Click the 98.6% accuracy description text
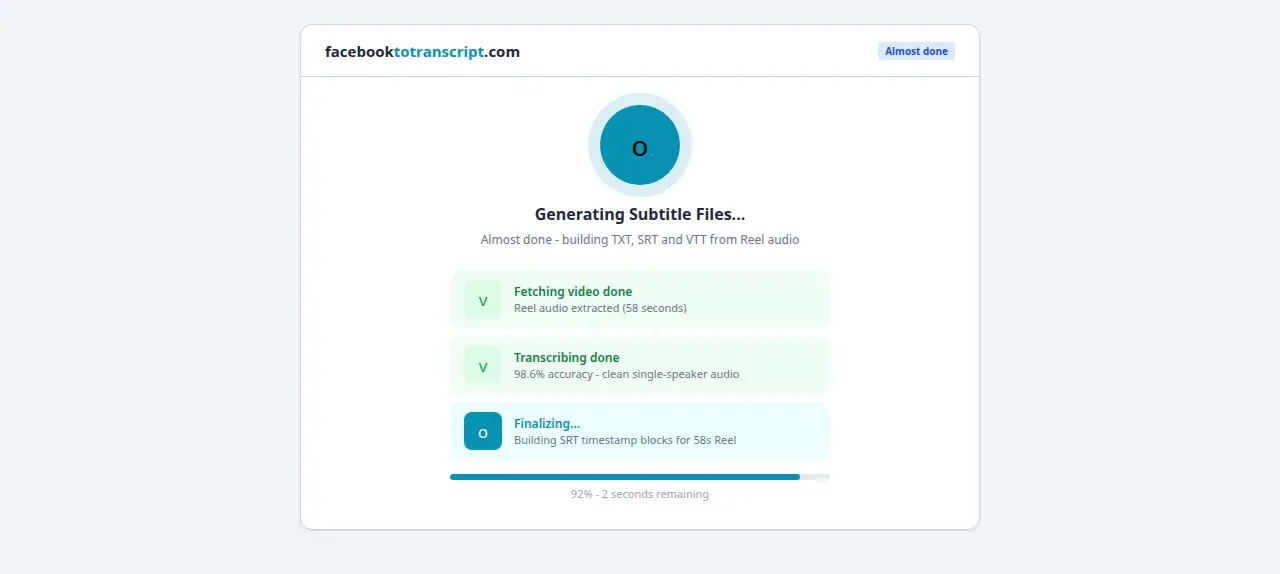Viewport: 1280px width, 574px height. [x=627, y=374]
